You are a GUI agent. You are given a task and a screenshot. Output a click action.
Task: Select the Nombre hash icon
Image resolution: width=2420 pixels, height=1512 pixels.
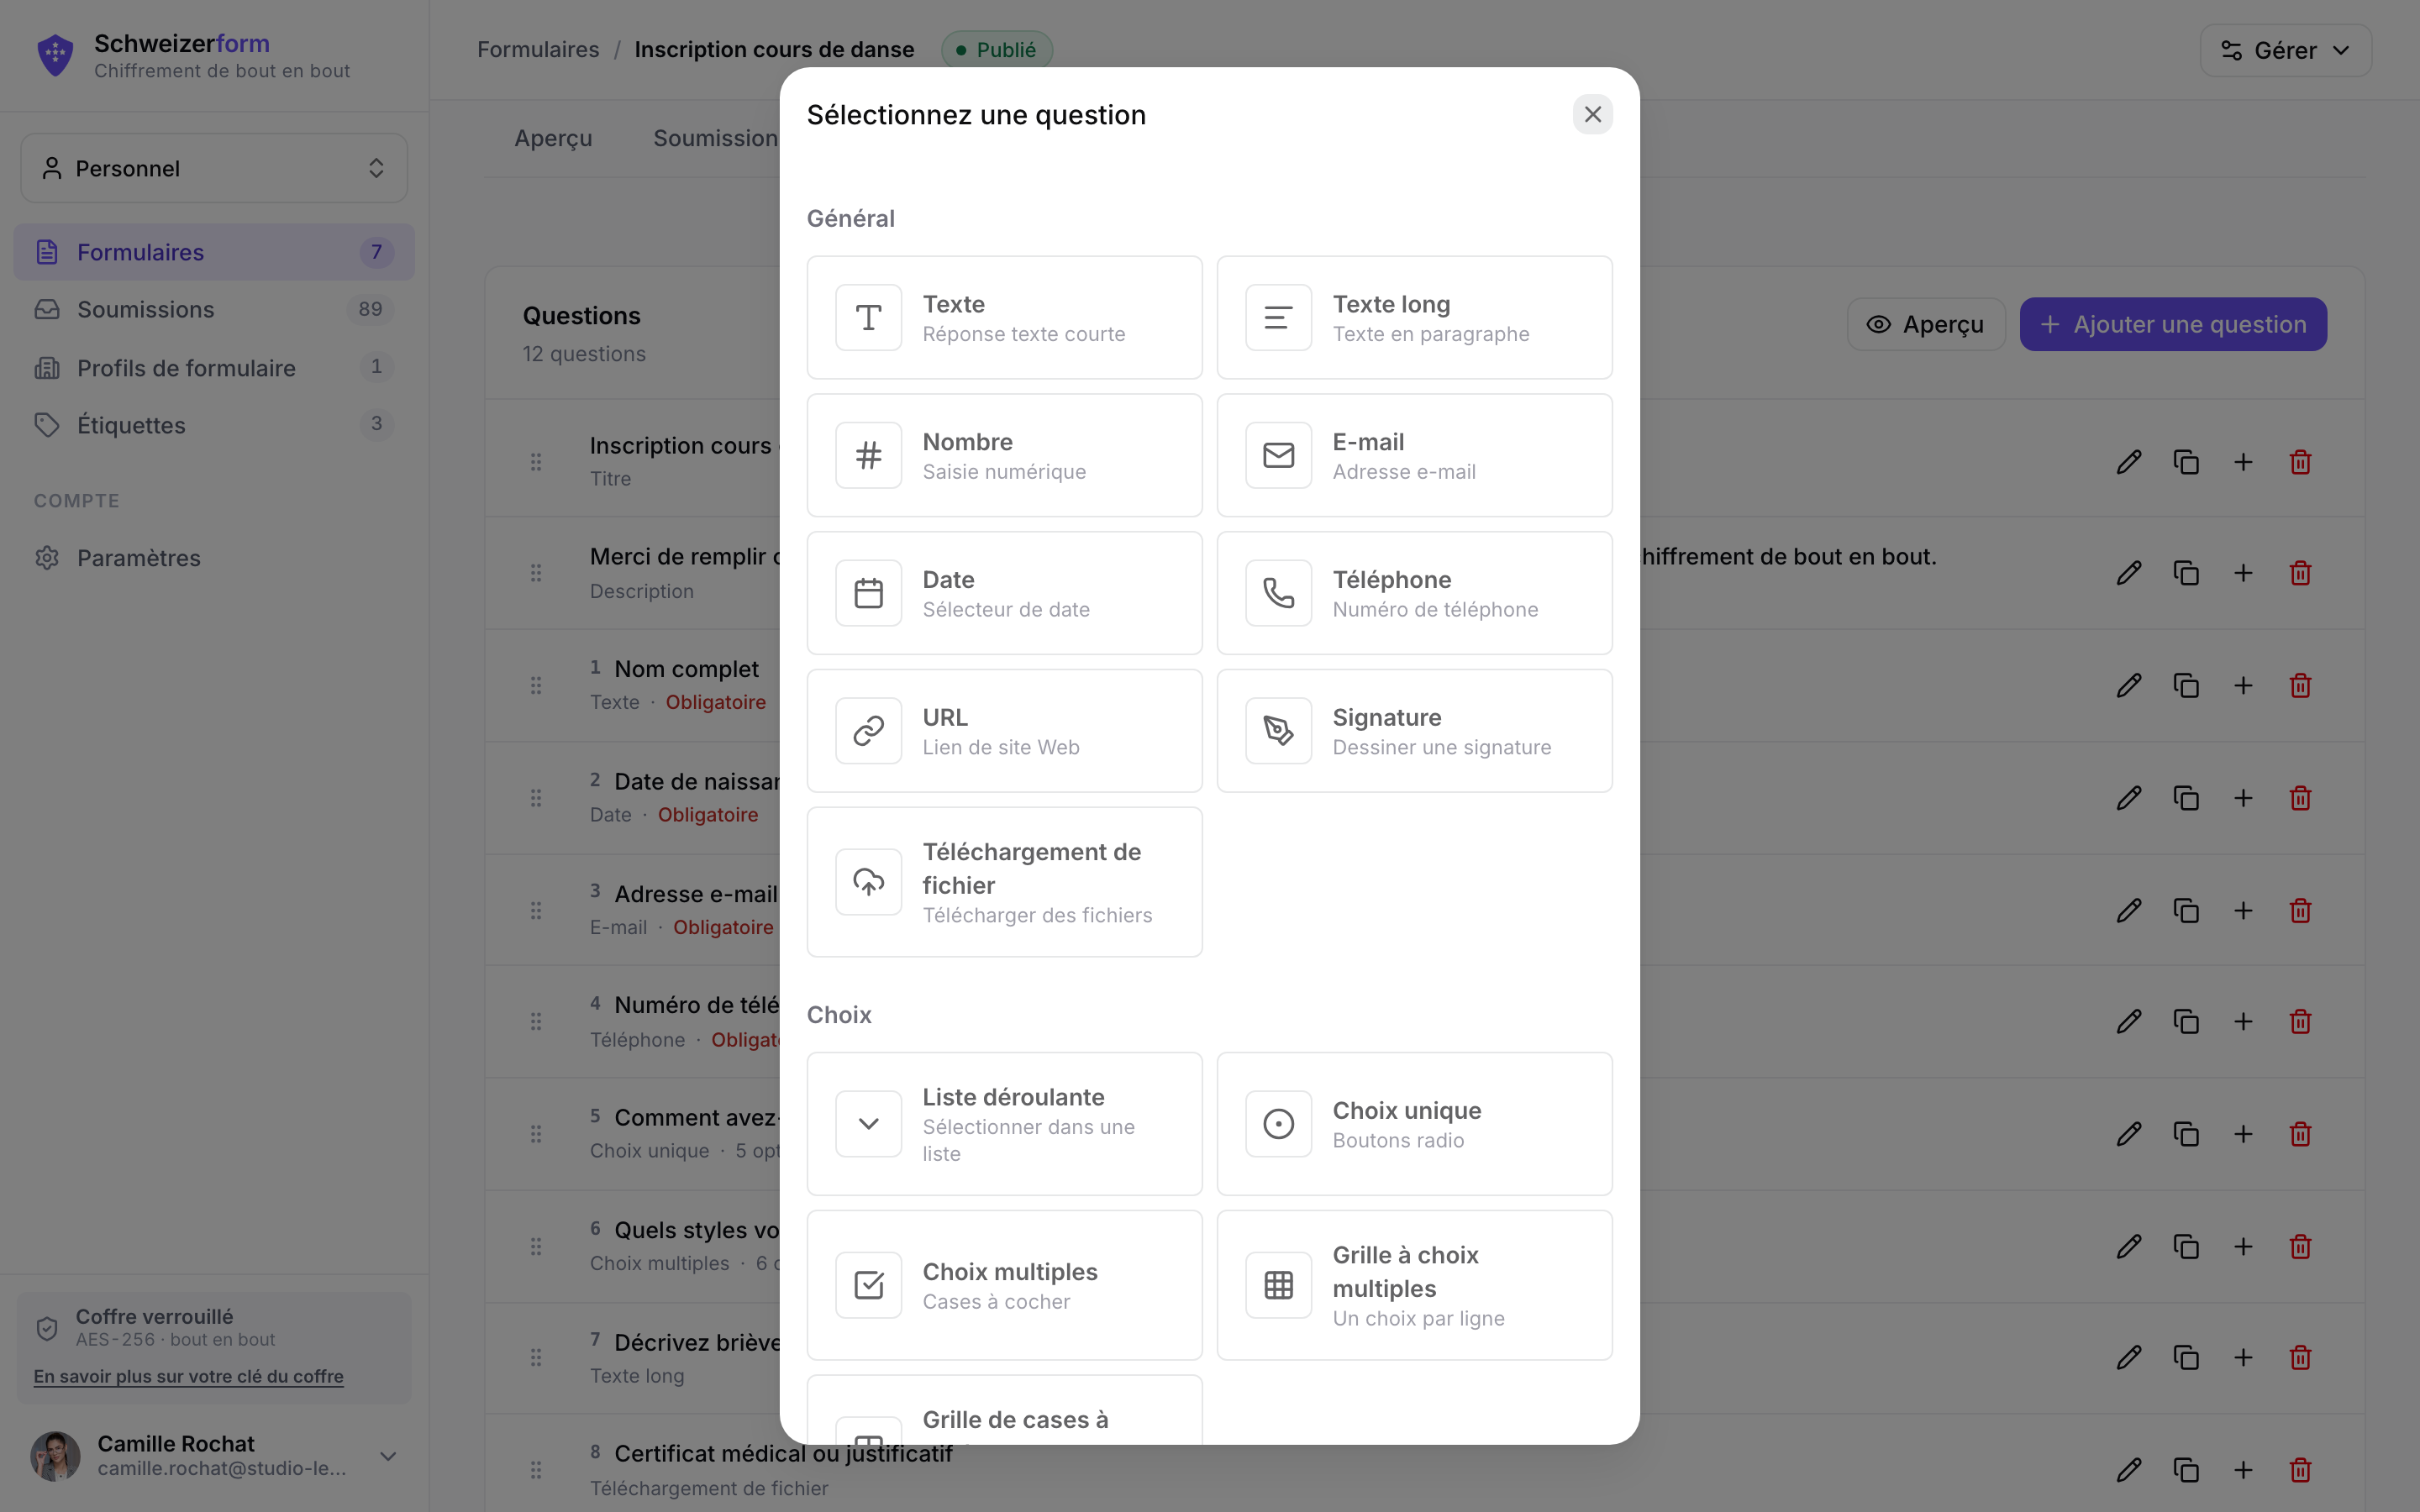tap(868, 455)
